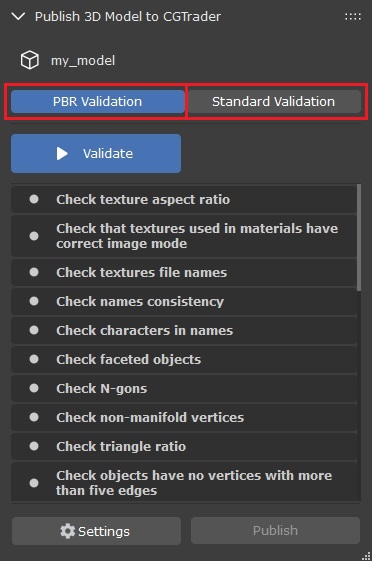Viewport: 372px width, 561px height.
Task: Switch to PBR Validation mode
Action: click(98, 102)
